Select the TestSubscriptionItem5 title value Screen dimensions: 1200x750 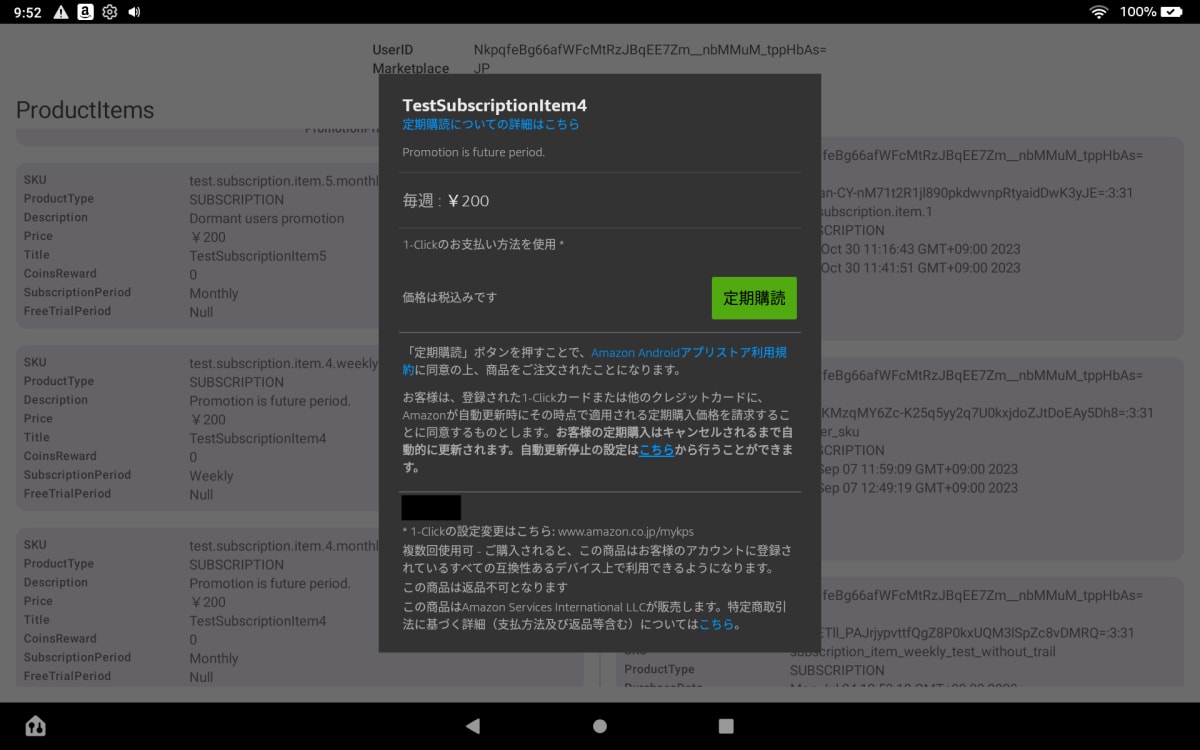pyautogui.click(x=258, y=256)
